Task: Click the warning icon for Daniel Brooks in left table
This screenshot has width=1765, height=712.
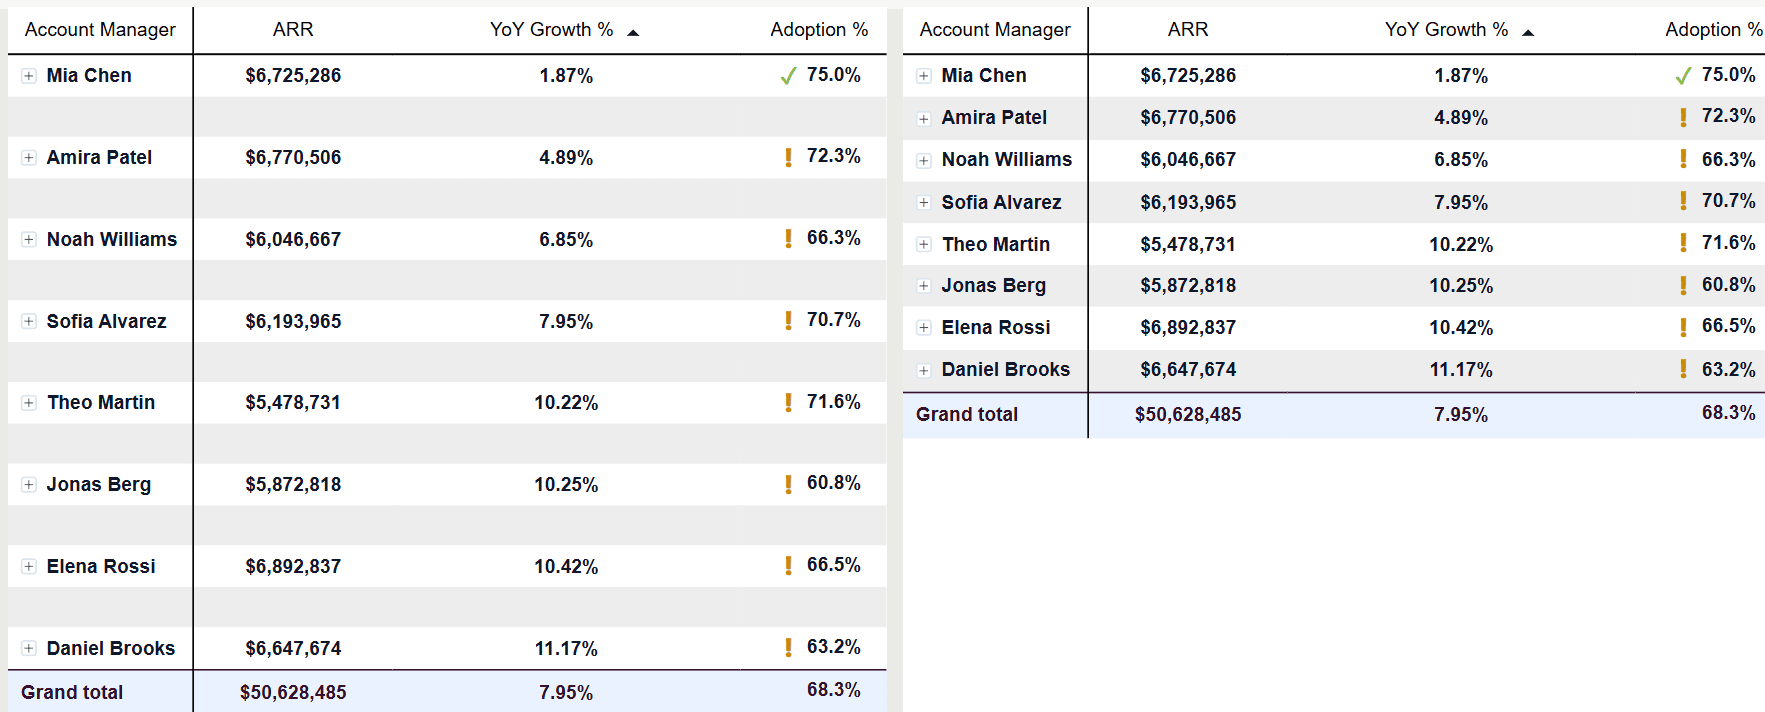Action: (x=788, y=648)
